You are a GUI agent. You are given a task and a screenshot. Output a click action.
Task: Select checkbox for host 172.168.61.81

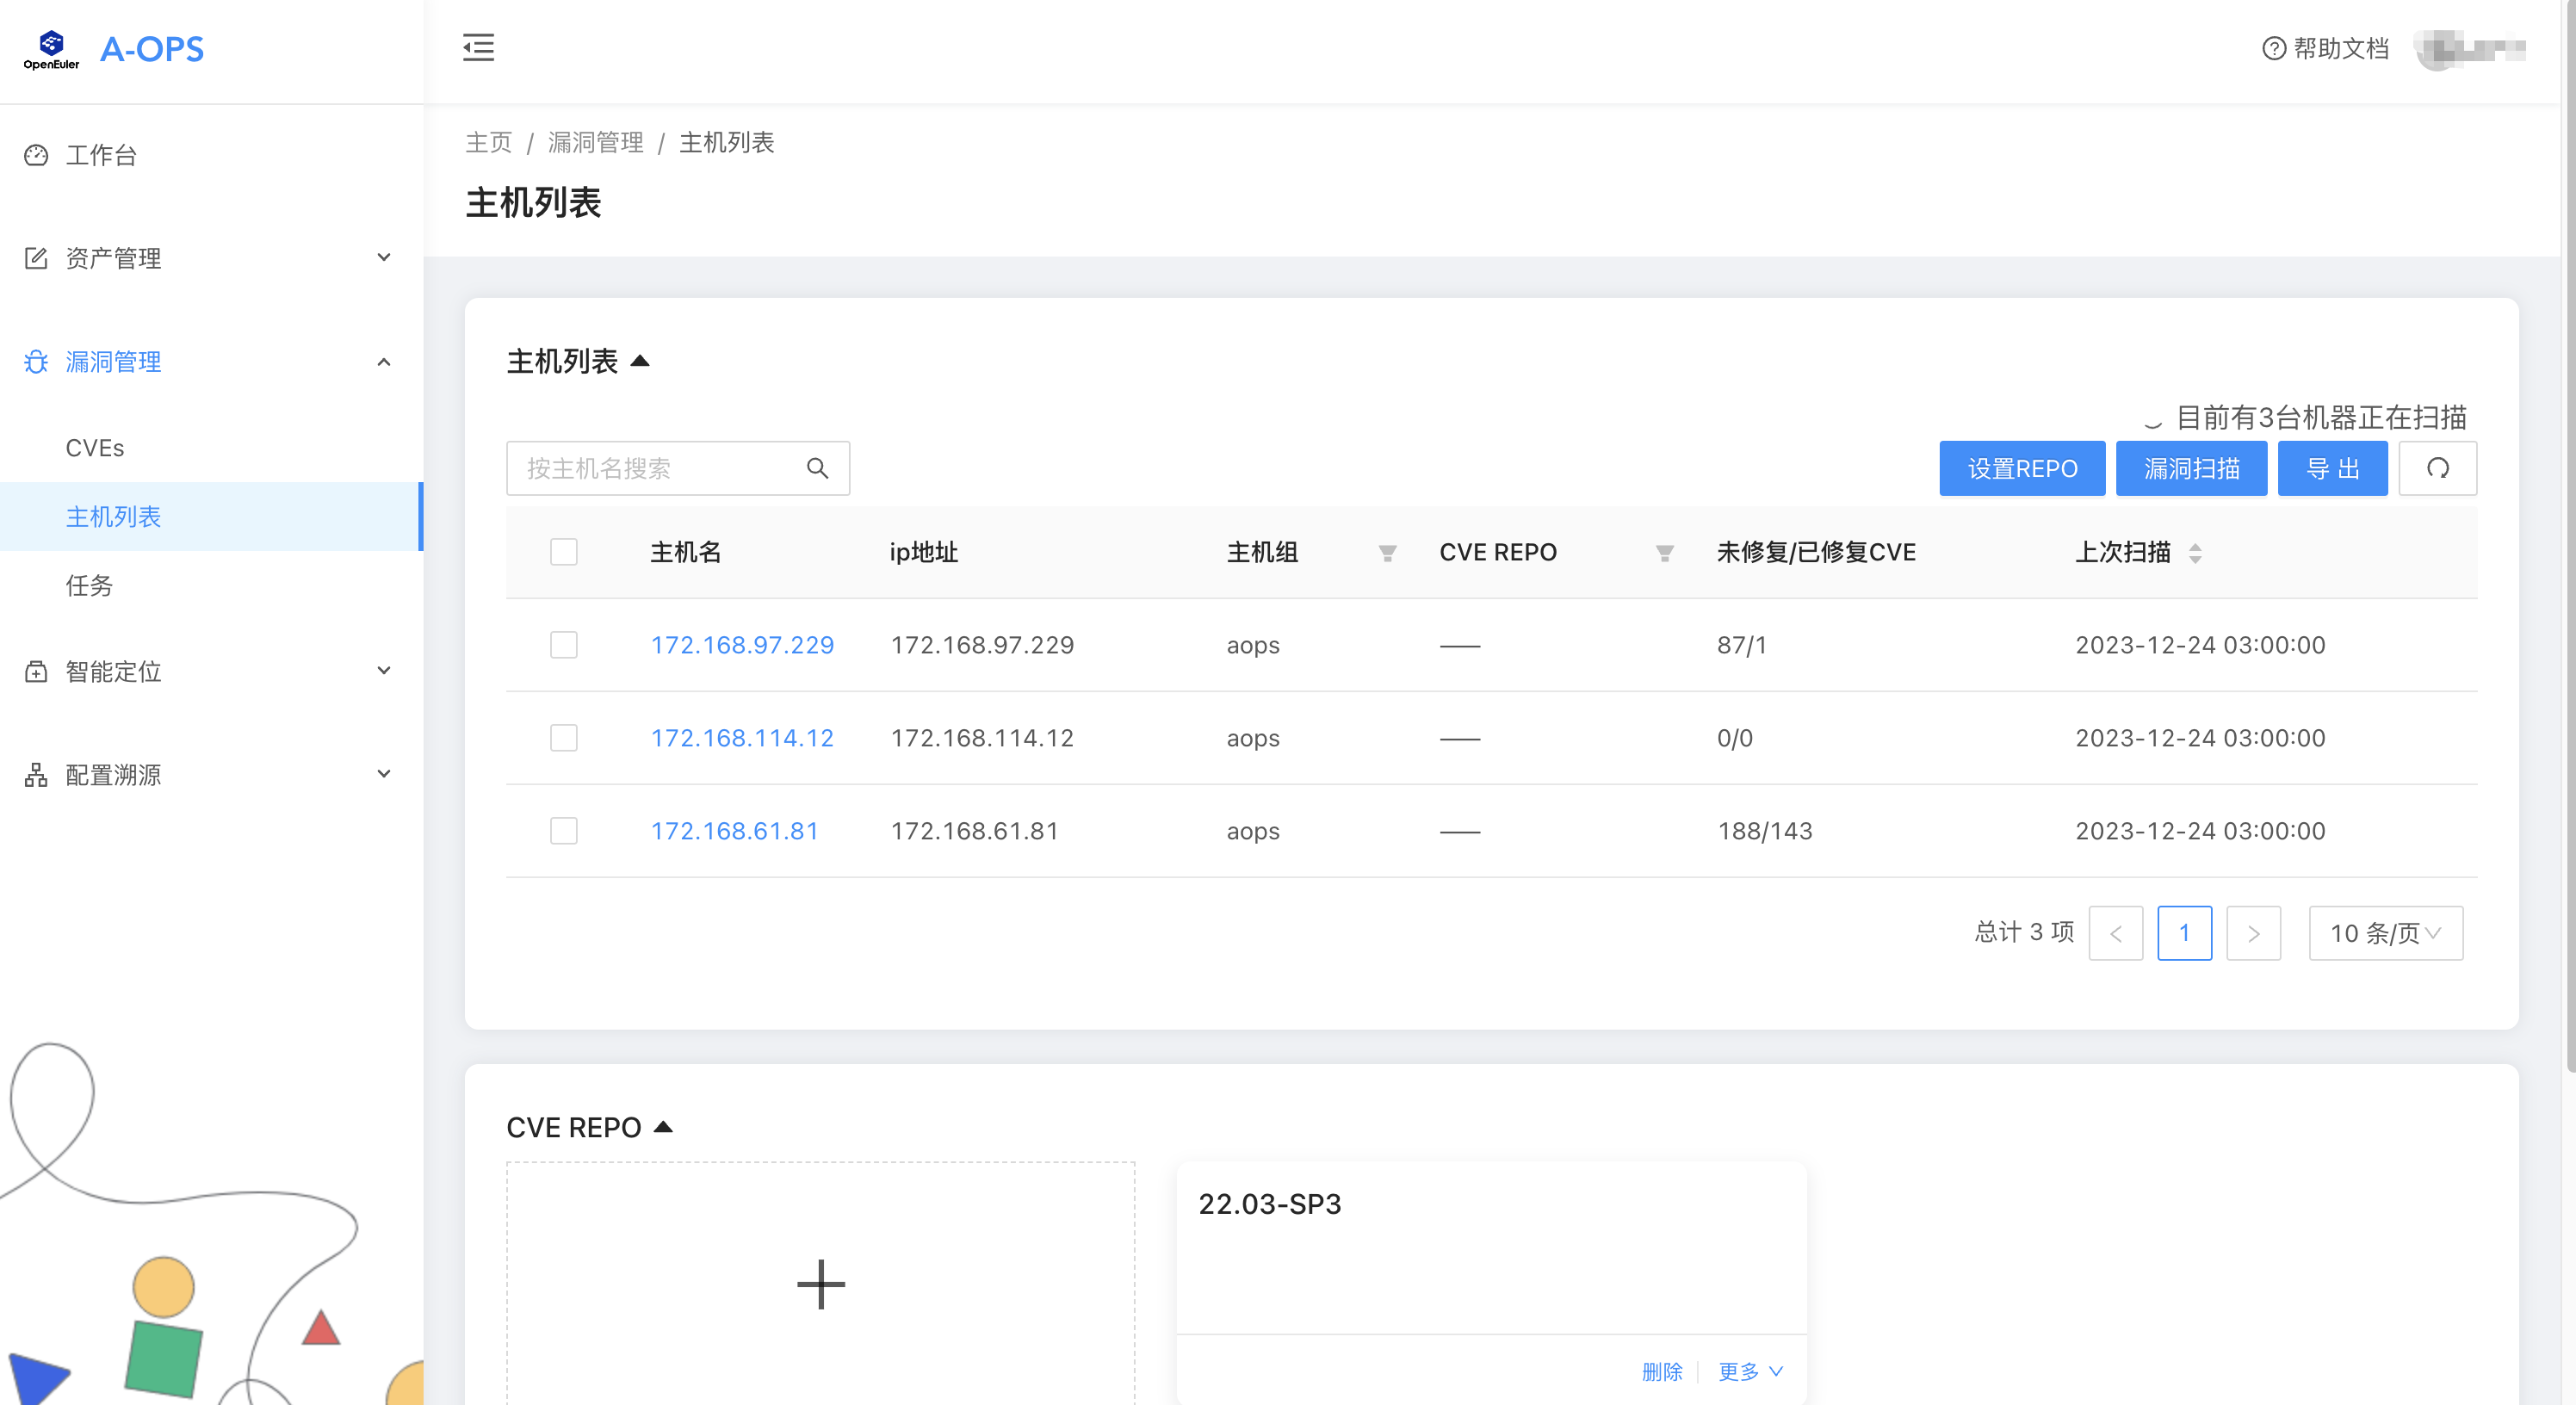[564, 831]
